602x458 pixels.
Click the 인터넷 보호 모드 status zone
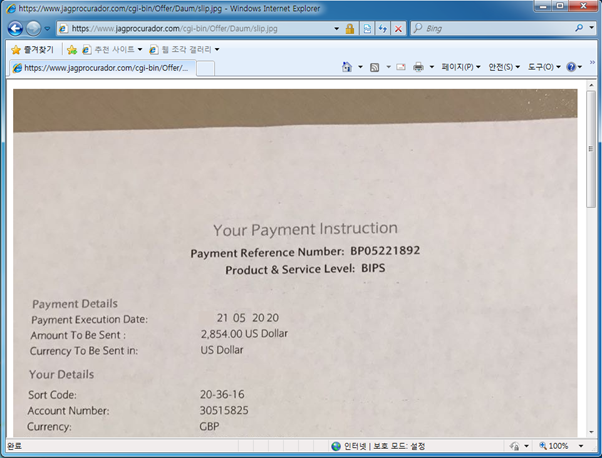pos(378,446)
